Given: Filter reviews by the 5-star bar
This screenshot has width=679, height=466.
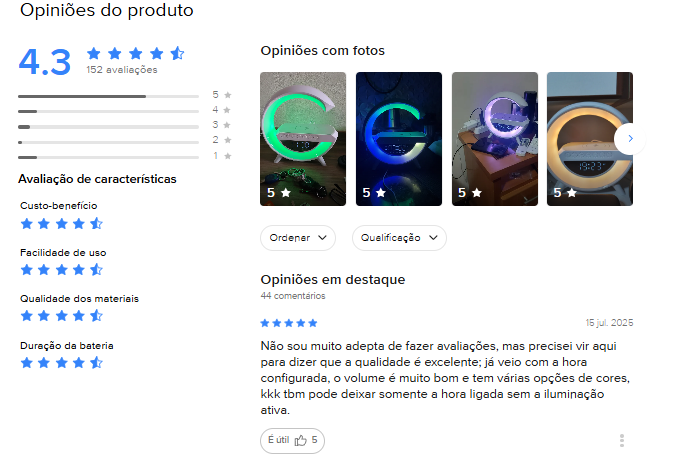Looking at the screenshot, I should pos(125,95).
